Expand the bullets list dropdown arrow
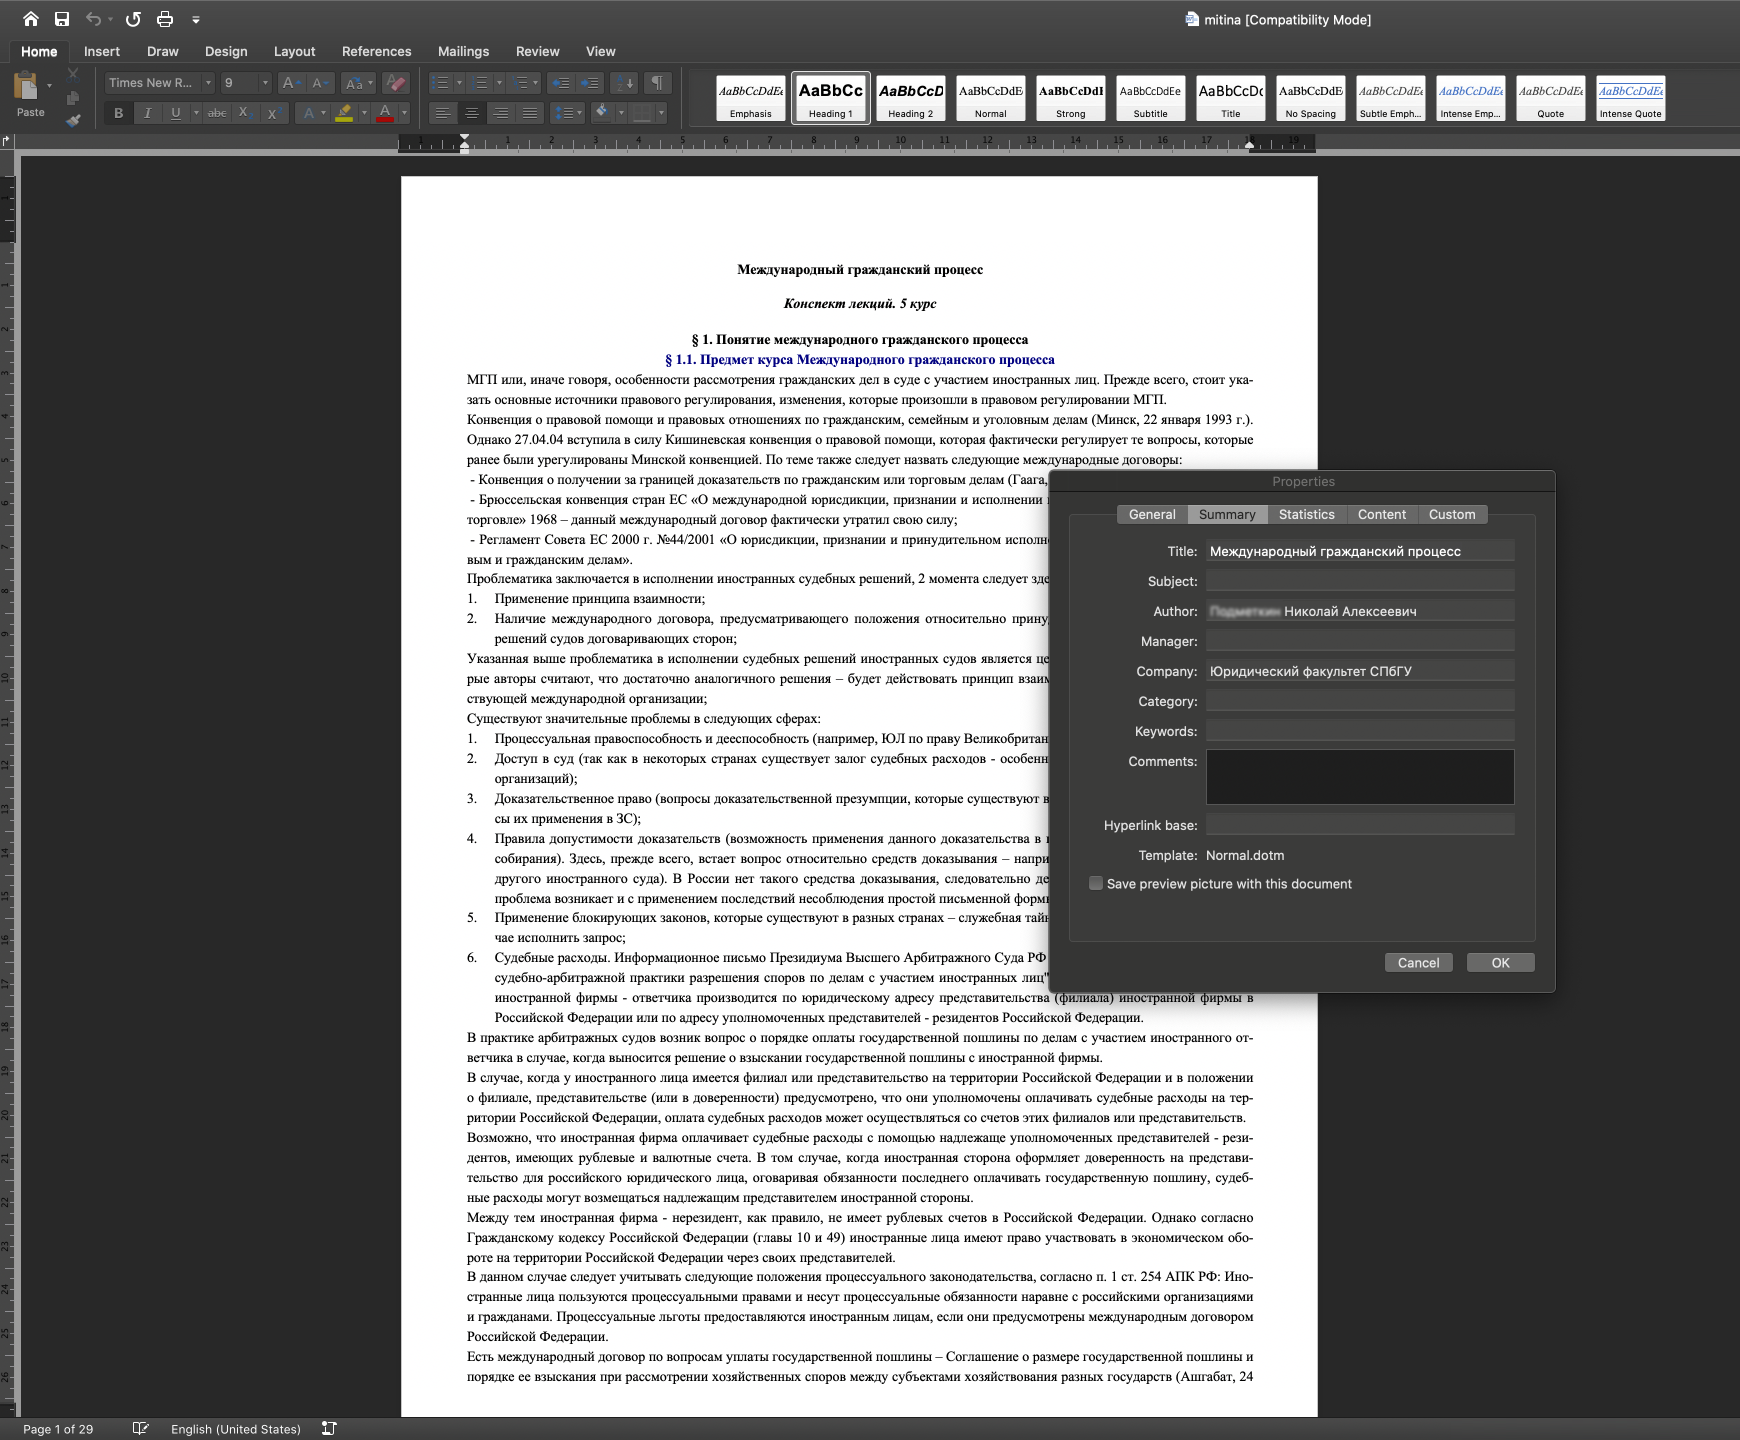The image size is (1740, 1440). (x=459, y=83)
